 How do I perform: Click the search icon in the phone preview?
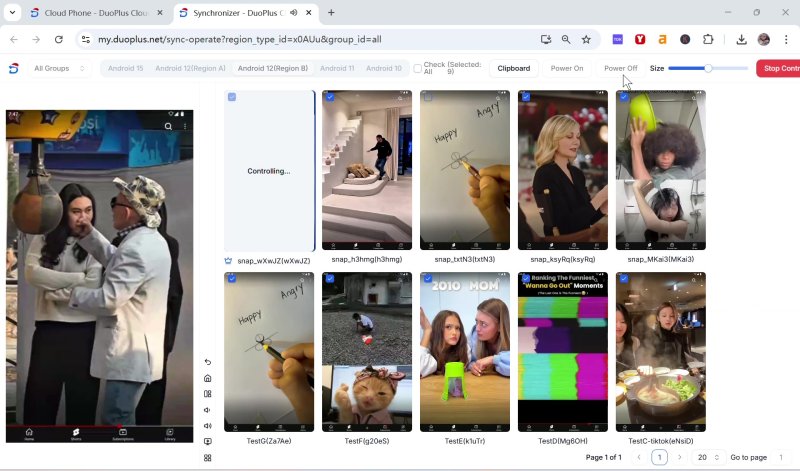click(168, 127)
